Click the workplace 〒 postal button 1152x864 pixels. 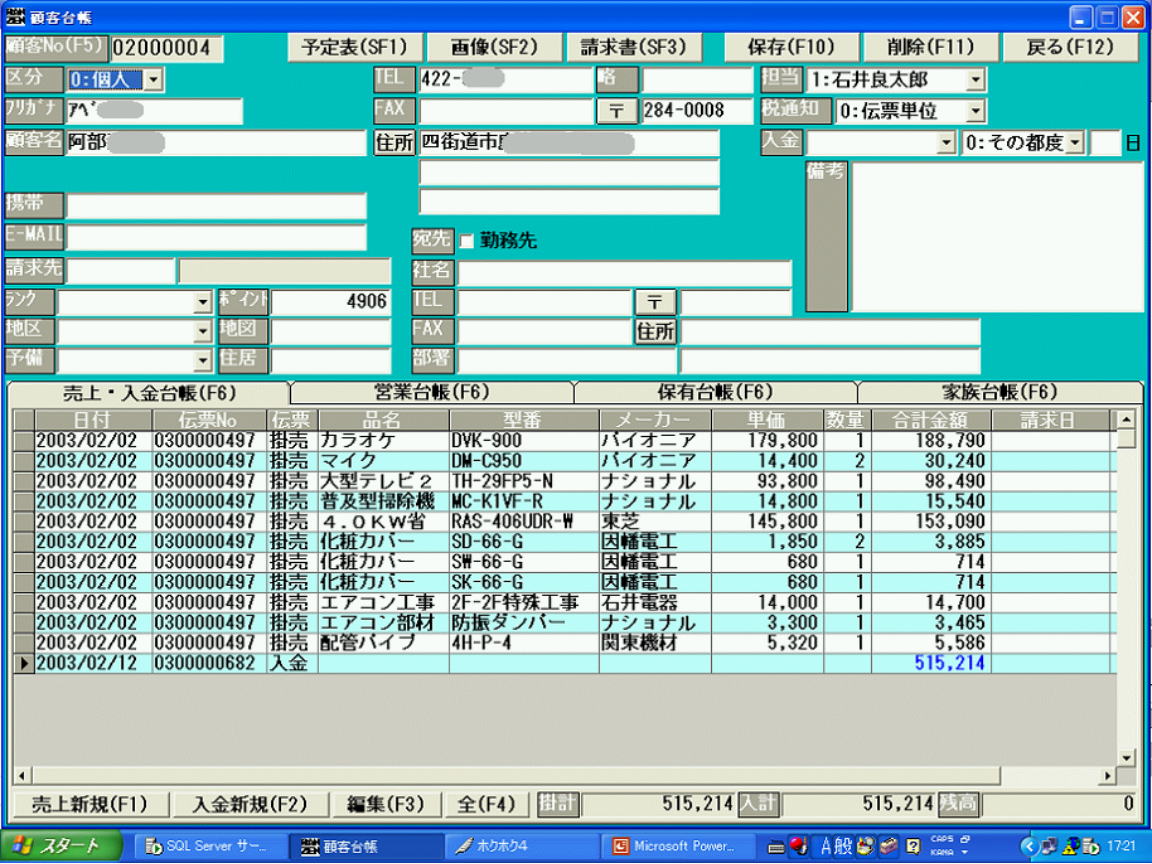tap(655, 301)
